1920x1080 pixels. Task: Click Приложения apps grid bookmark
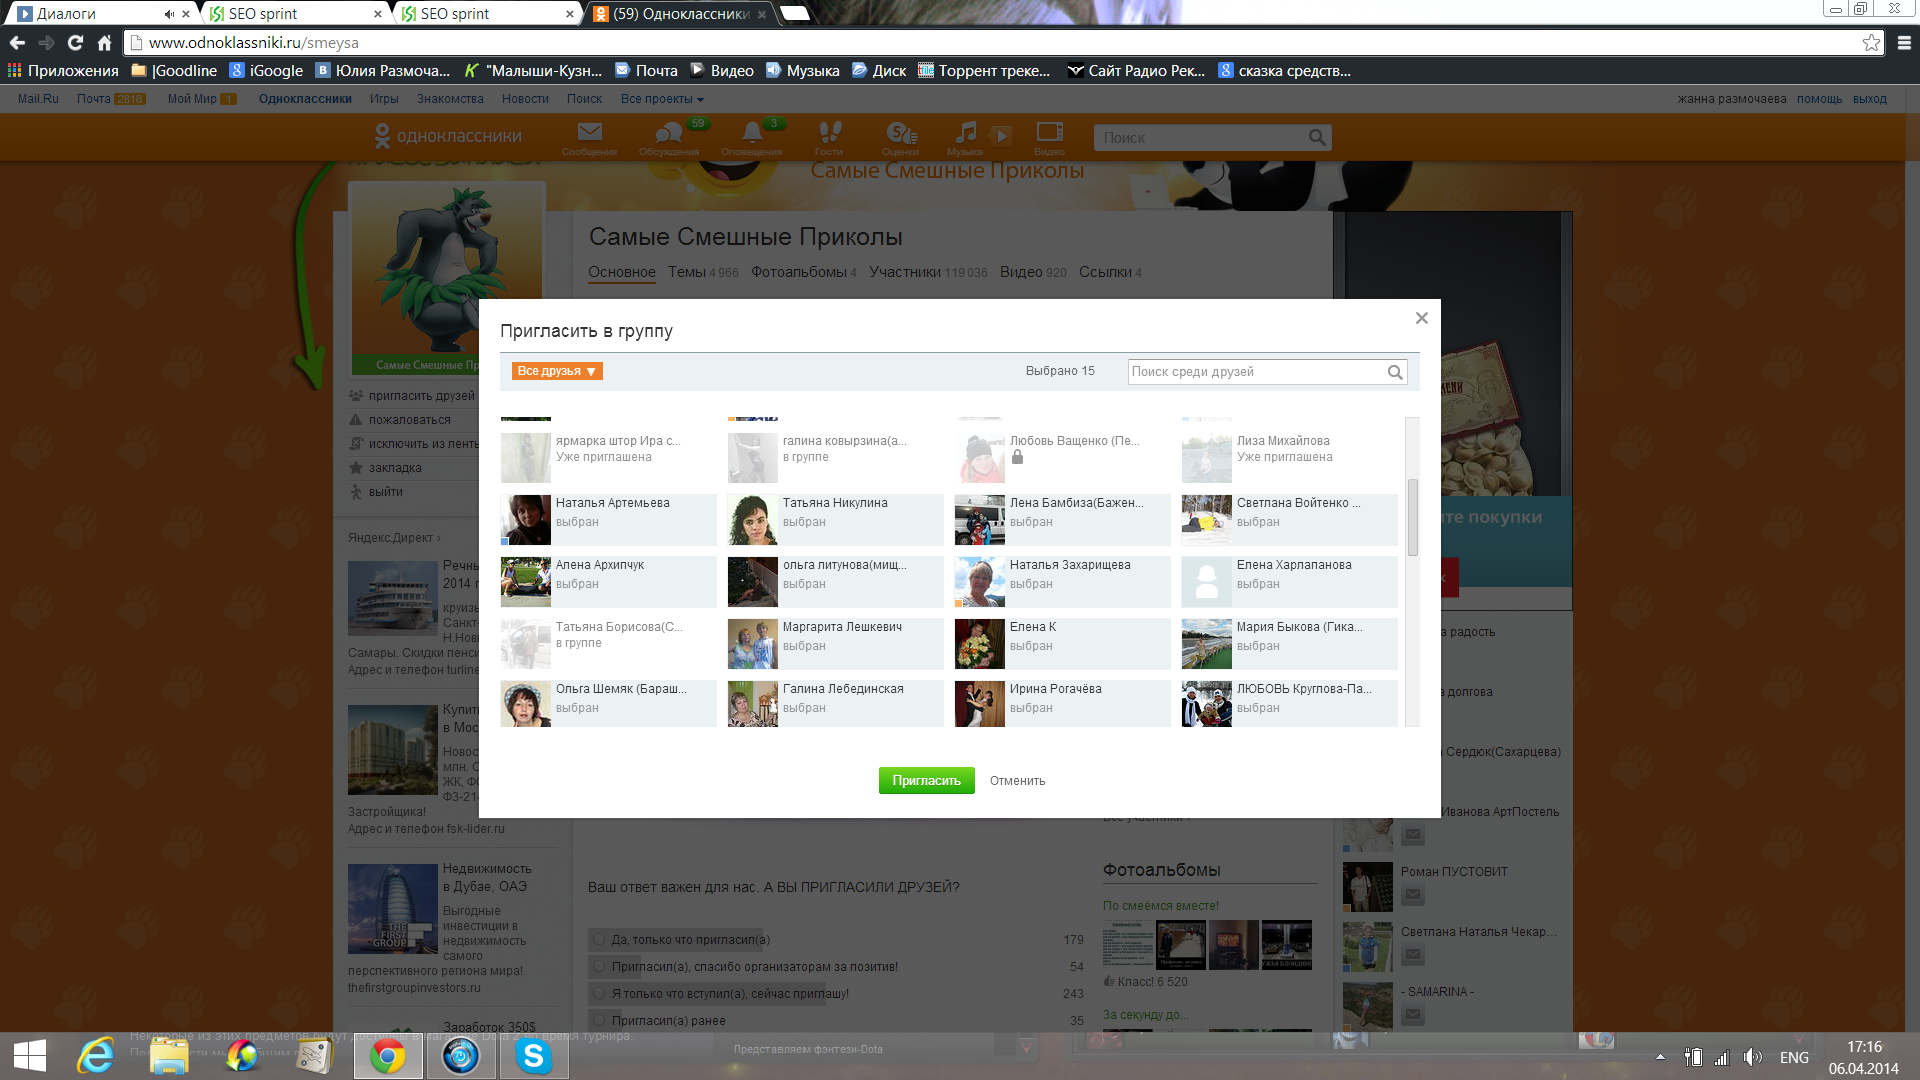(x=63, y=71)
